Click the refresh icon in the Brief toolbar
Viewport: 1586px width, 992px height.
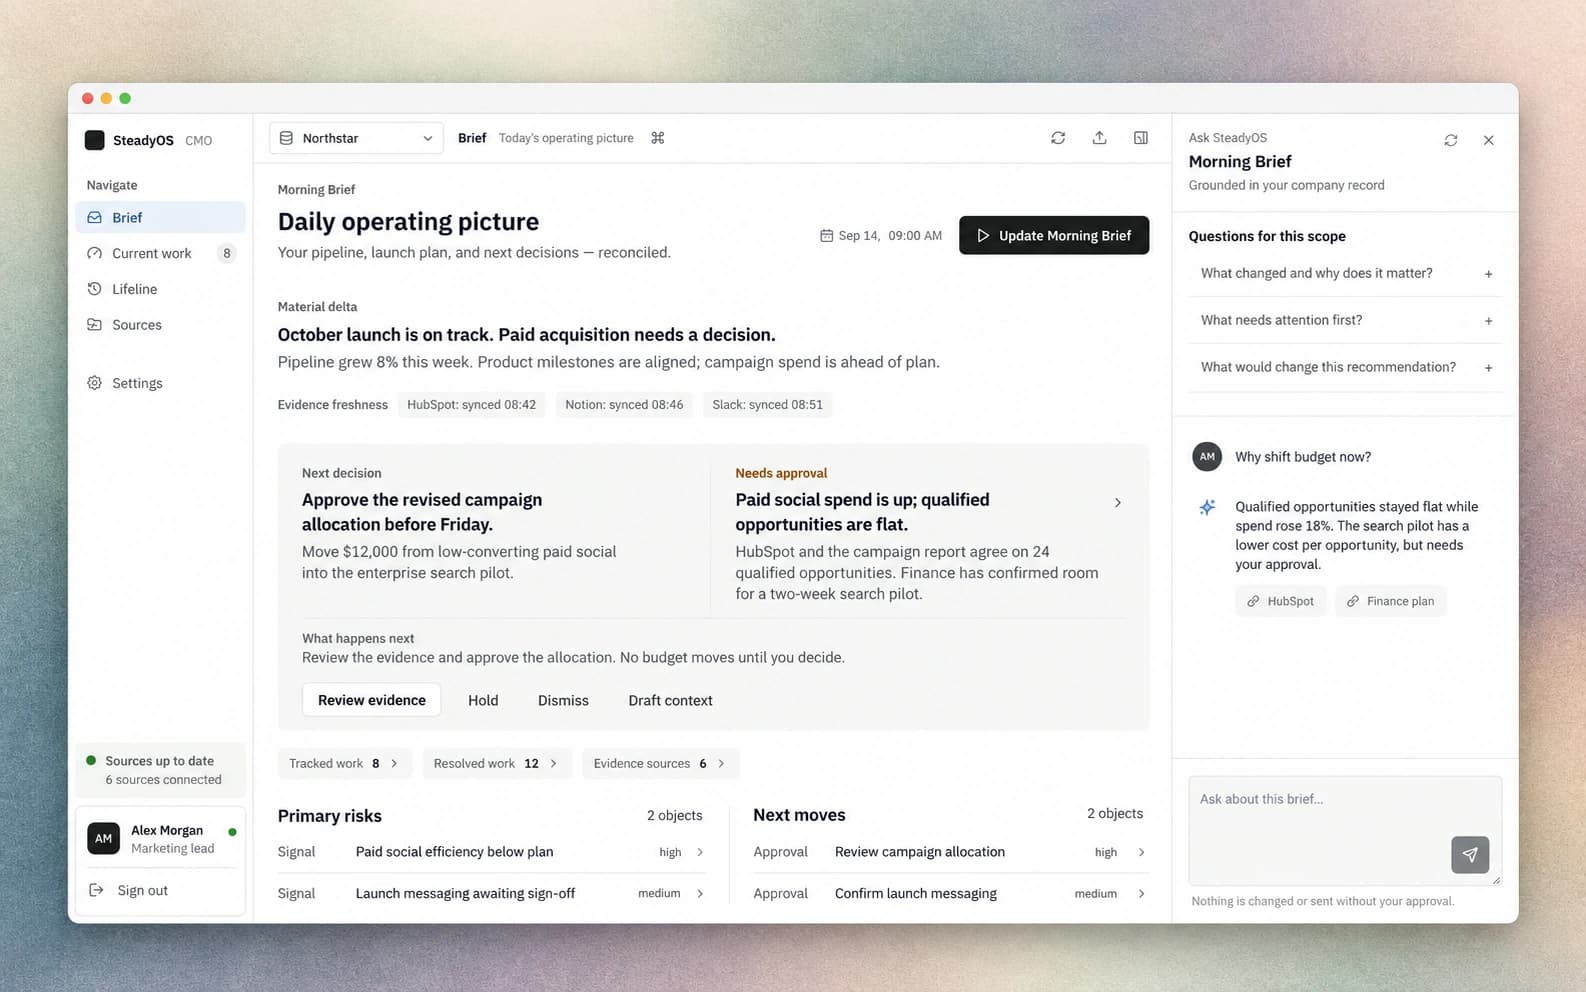(x=1058, y=138)
